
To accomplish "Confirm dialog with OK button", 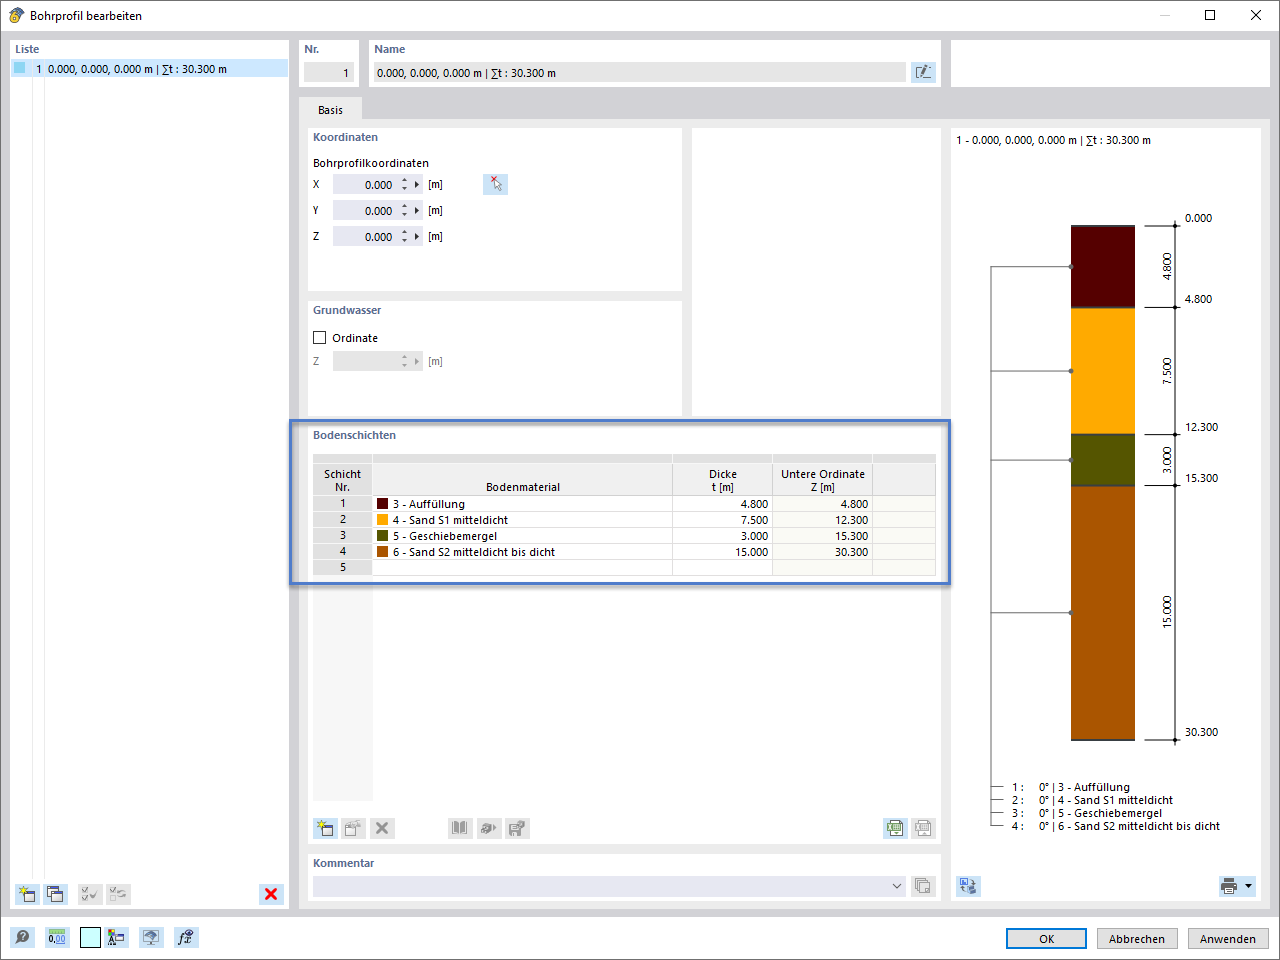I will [1046, 939].
